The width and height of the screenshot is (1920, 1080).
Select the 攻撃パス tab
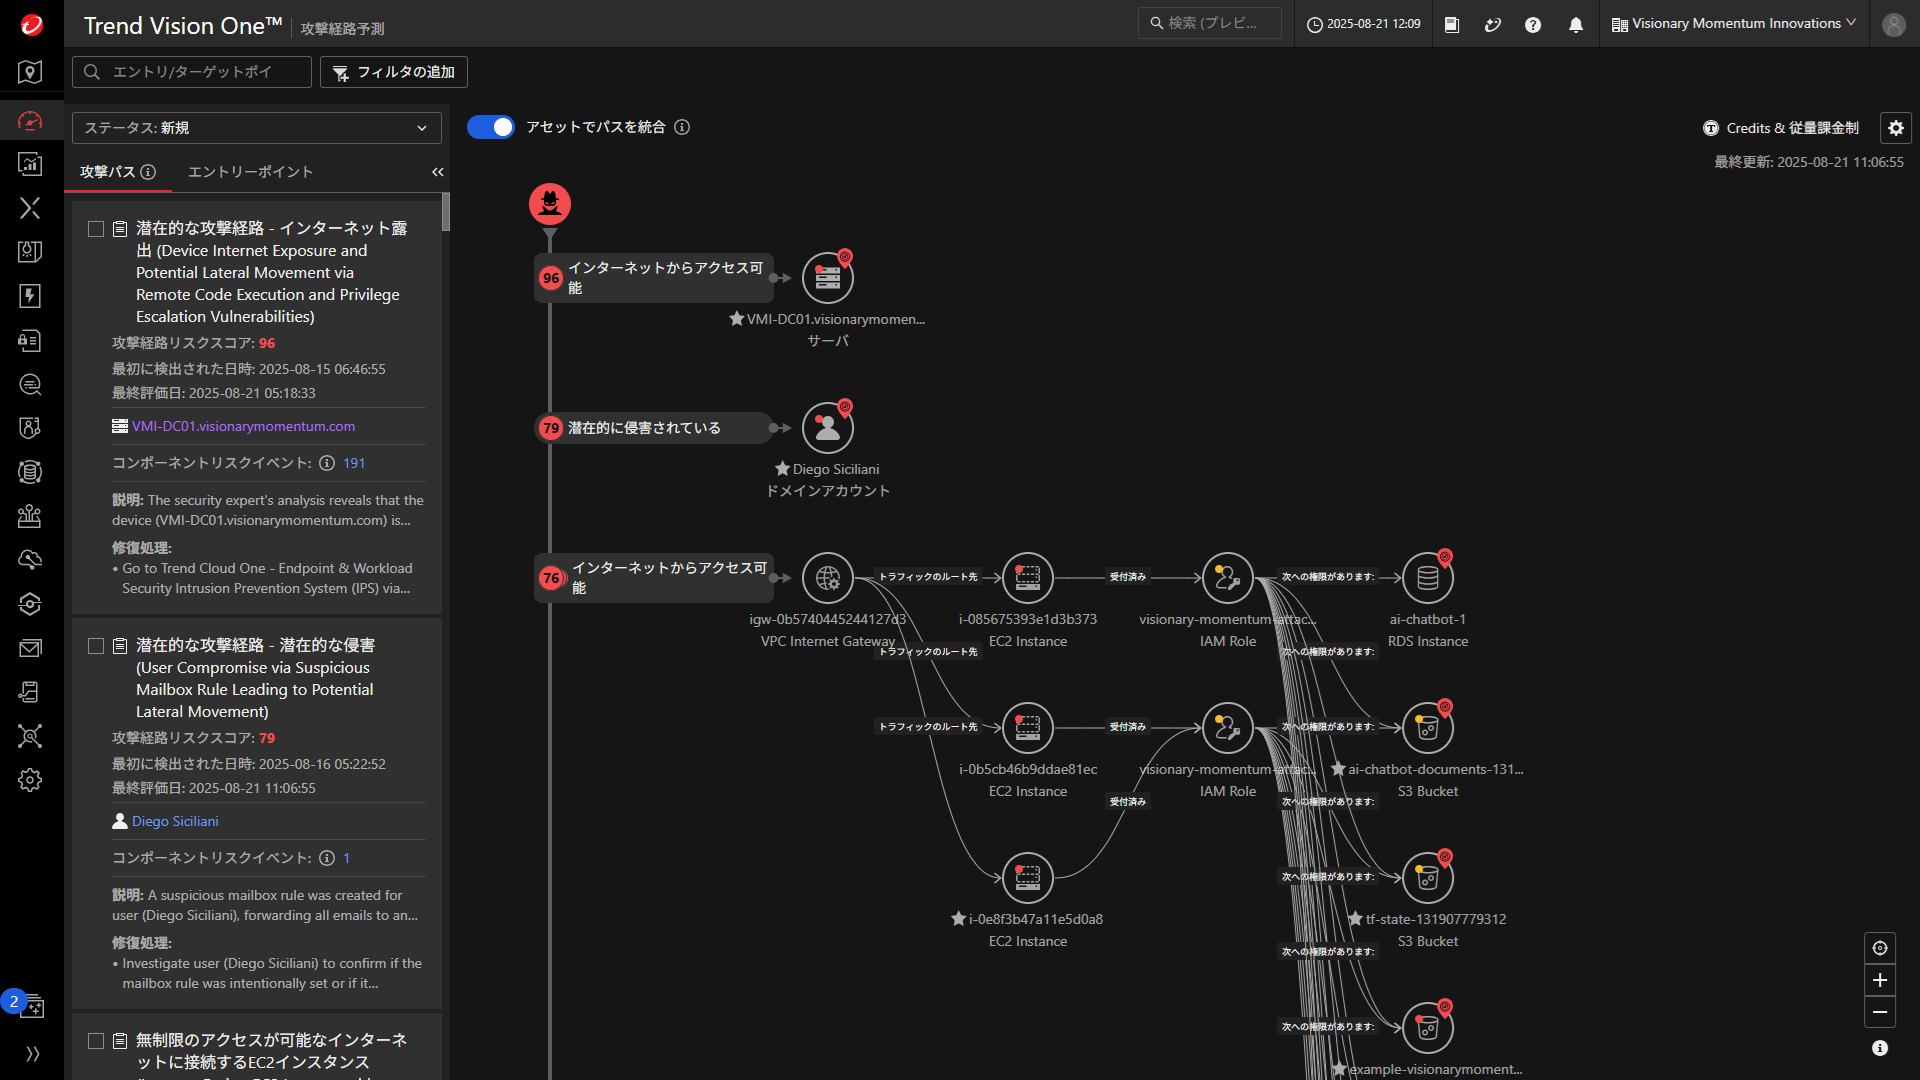pyautogui.click(x=108, y=172)
